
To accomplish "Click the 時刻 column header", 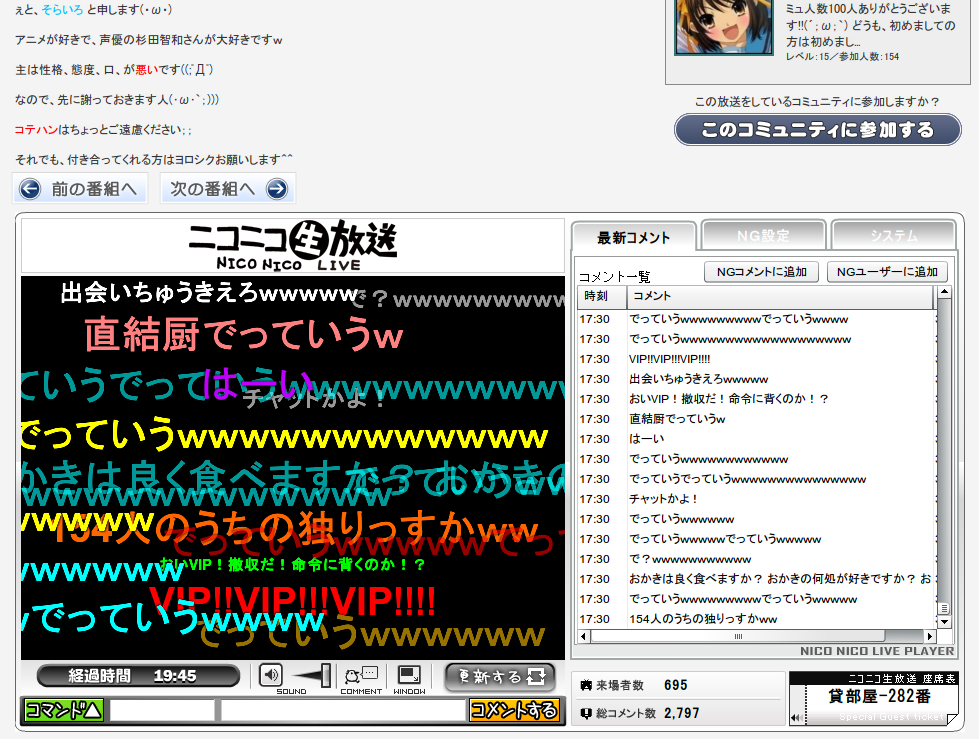I will click(x=602, y=296).
